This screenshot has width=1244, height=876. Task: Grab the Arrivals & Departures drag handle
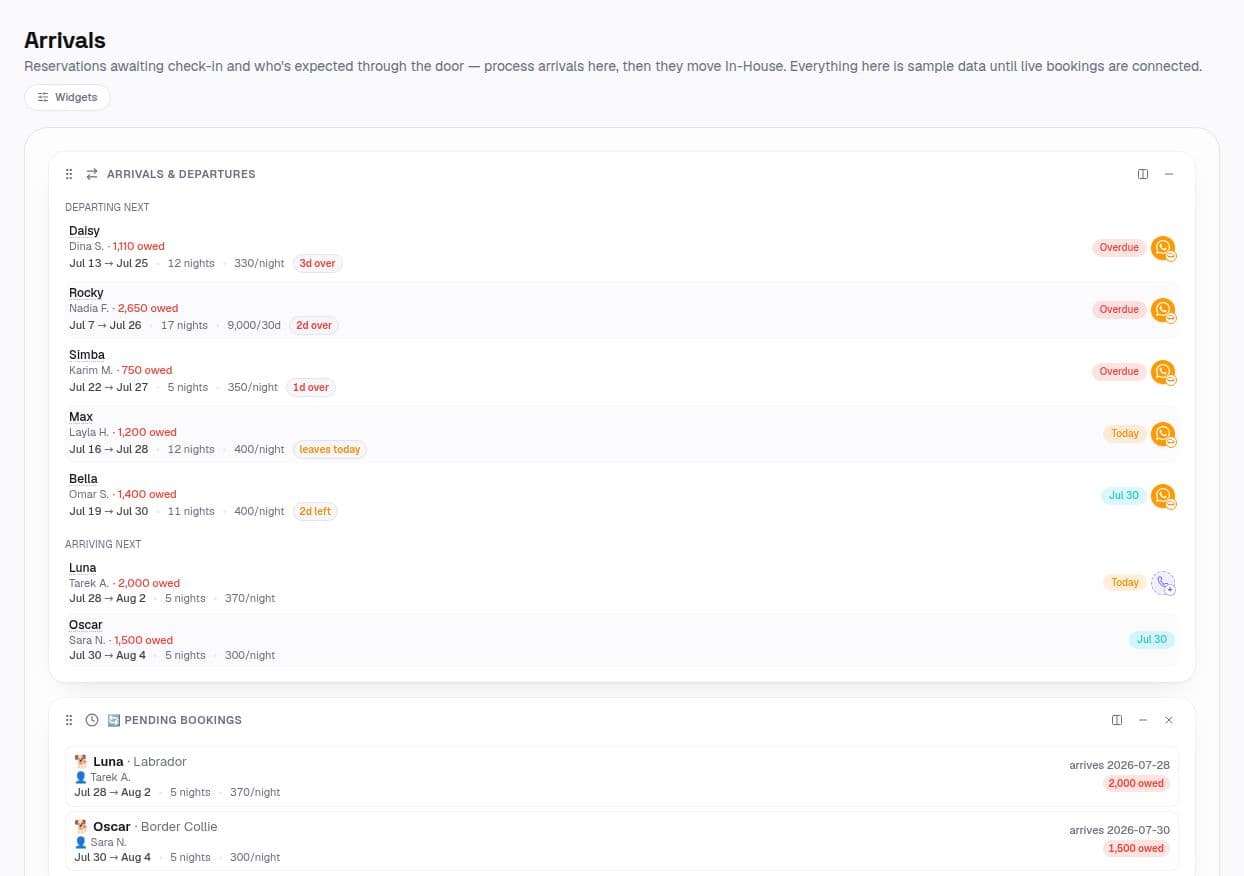tap(69, 174)
